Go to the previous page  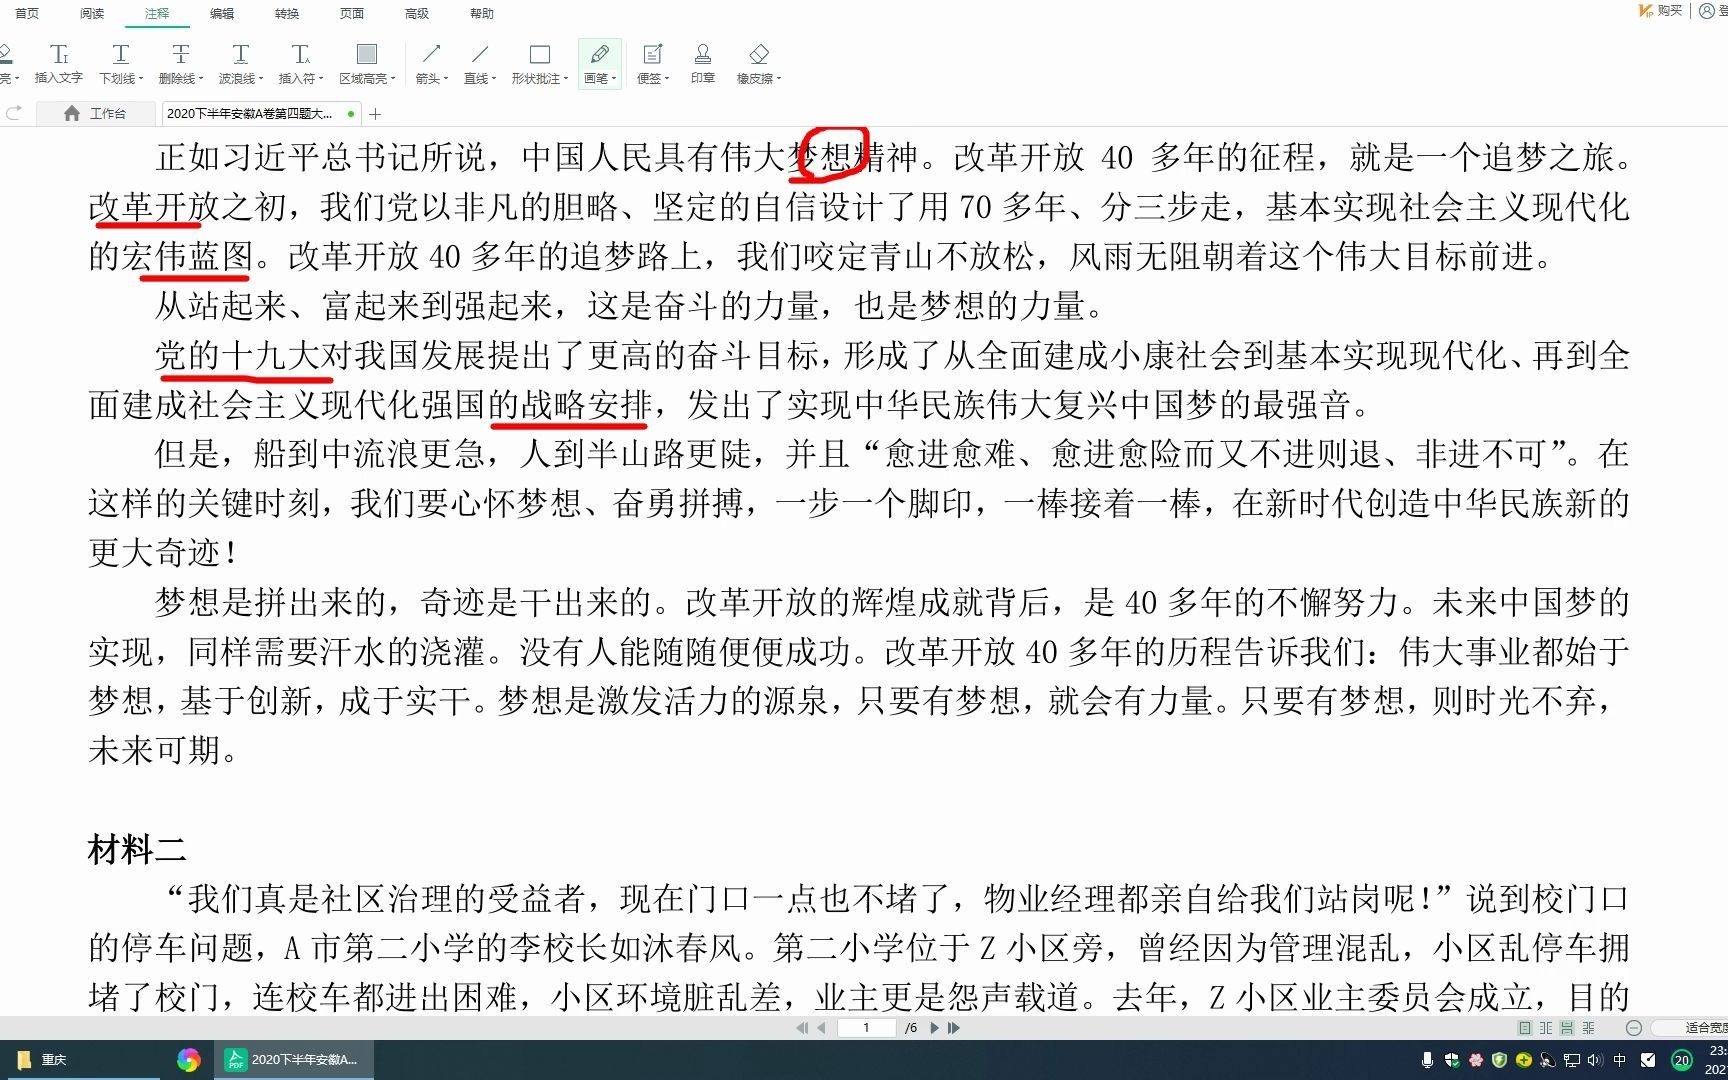821,1028
